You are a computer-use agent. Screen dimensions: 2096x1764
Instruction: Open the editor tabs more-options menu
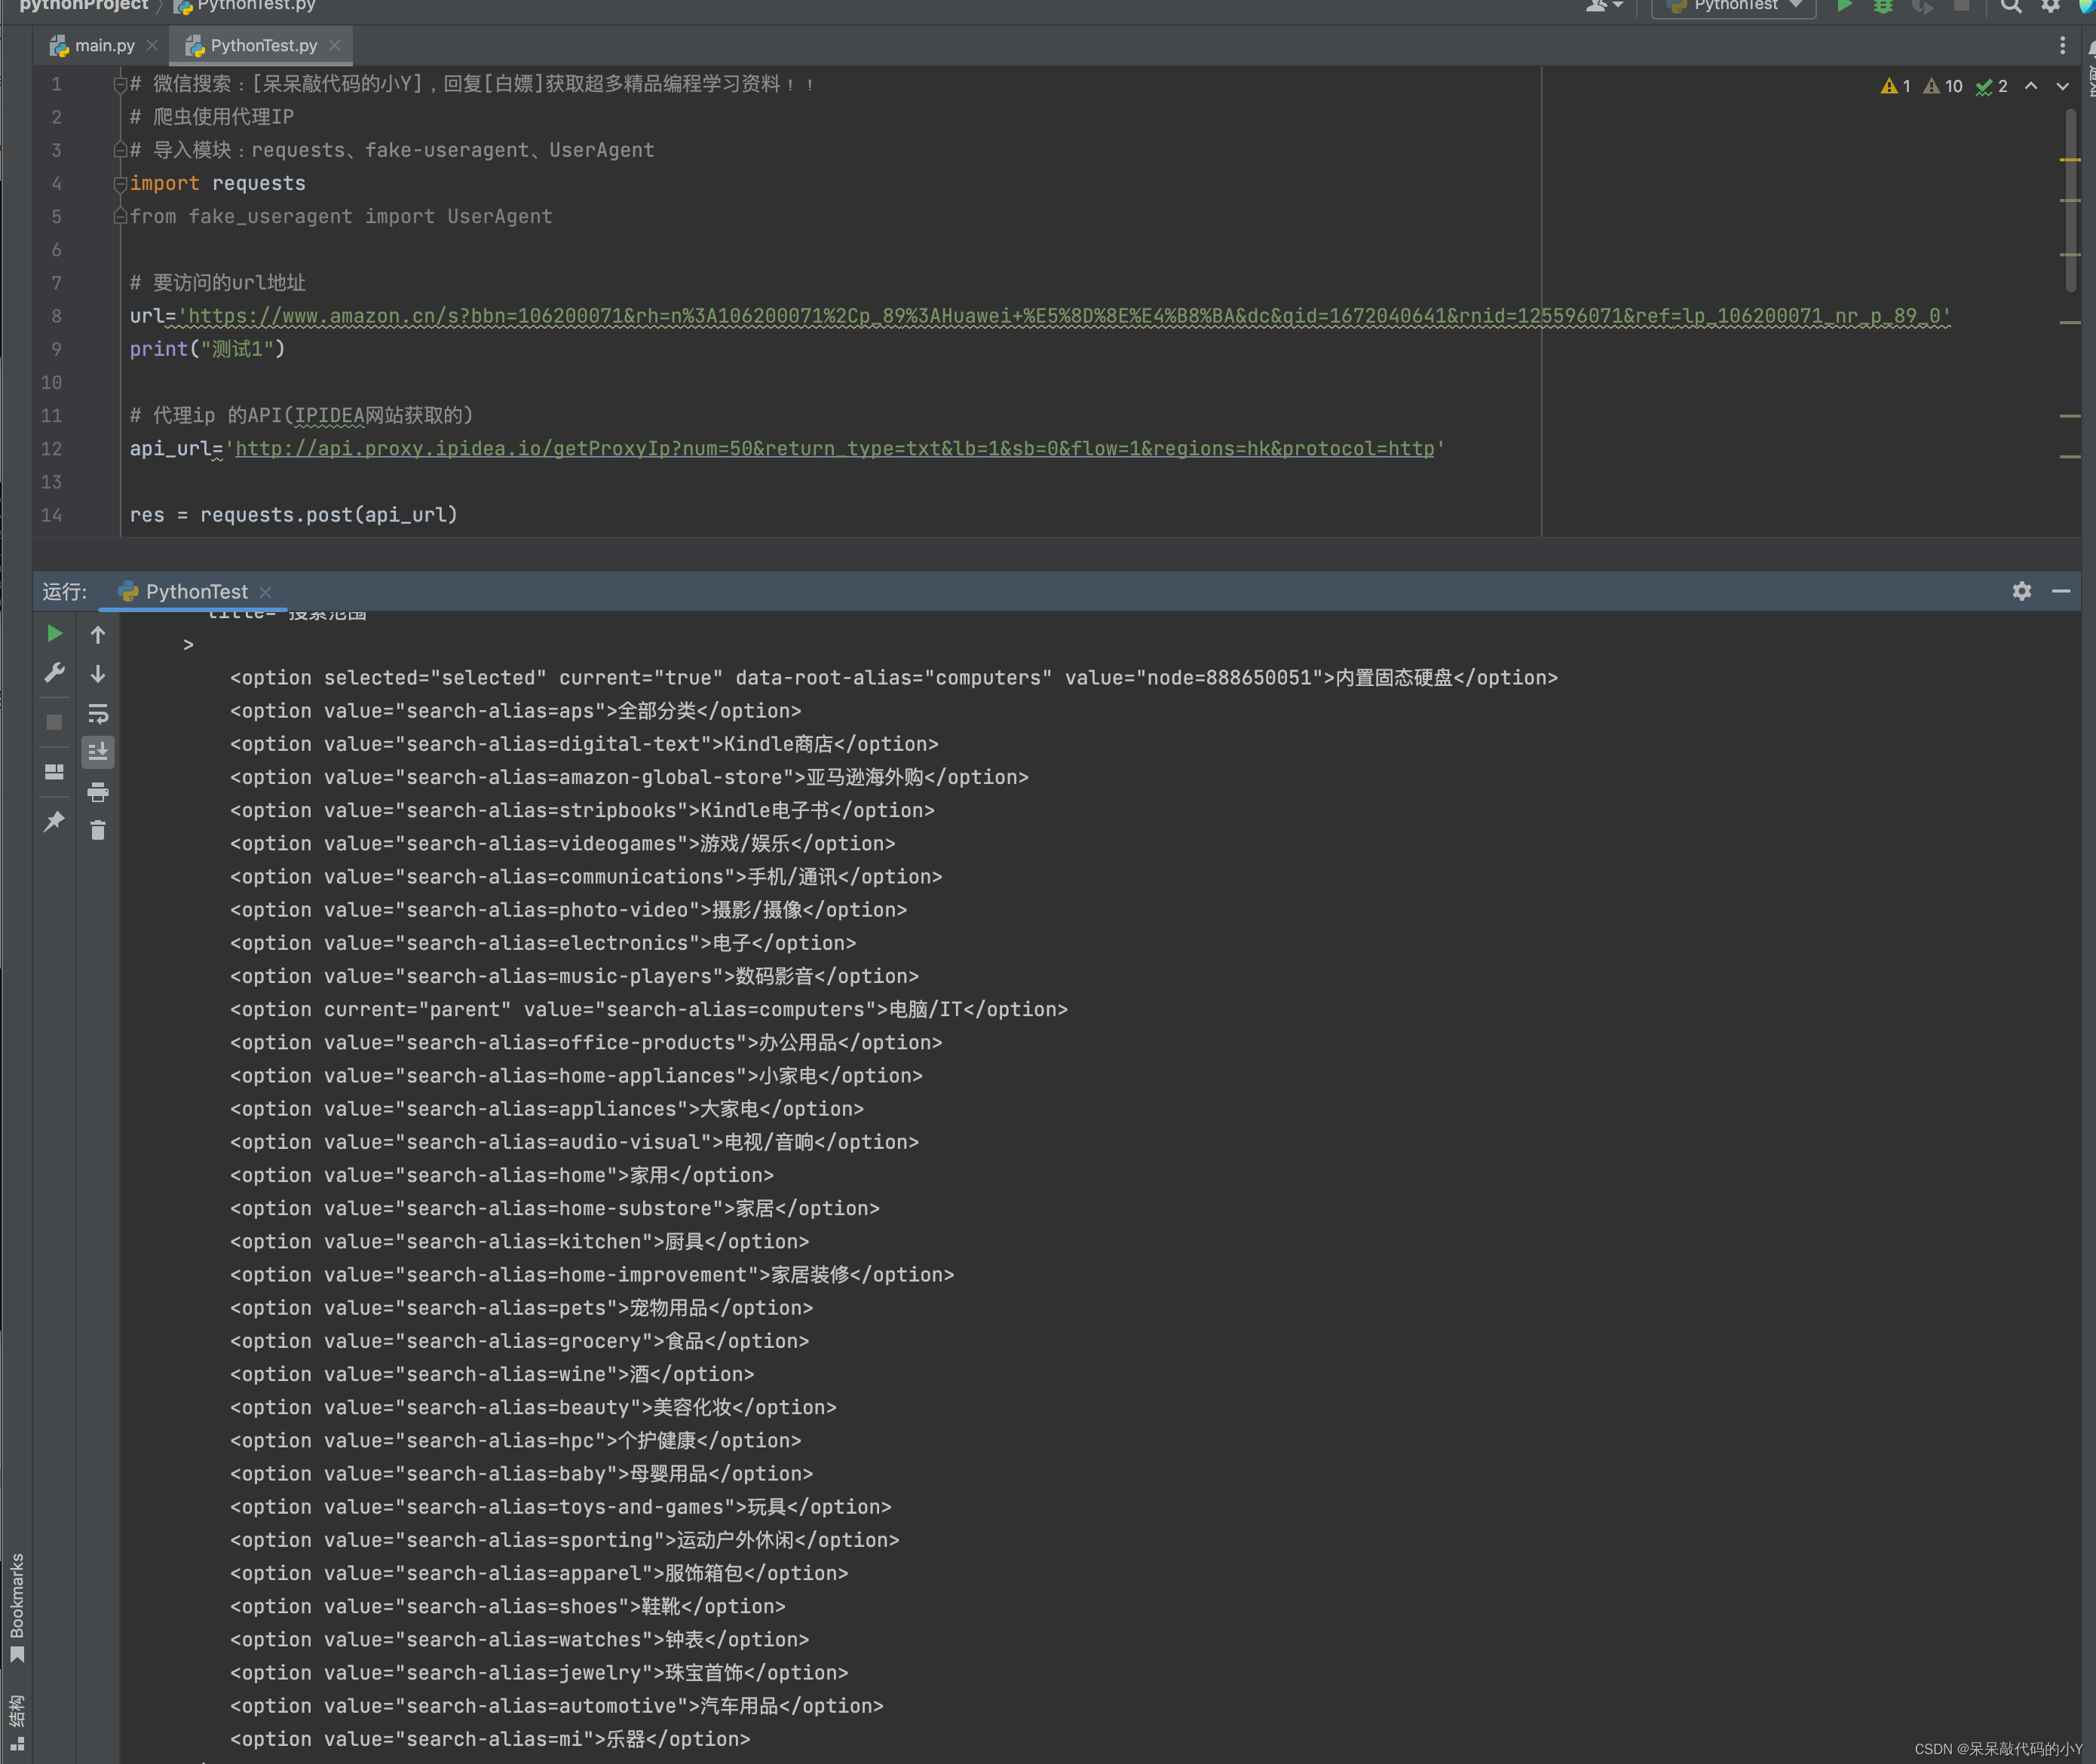tap(2062, 45)
